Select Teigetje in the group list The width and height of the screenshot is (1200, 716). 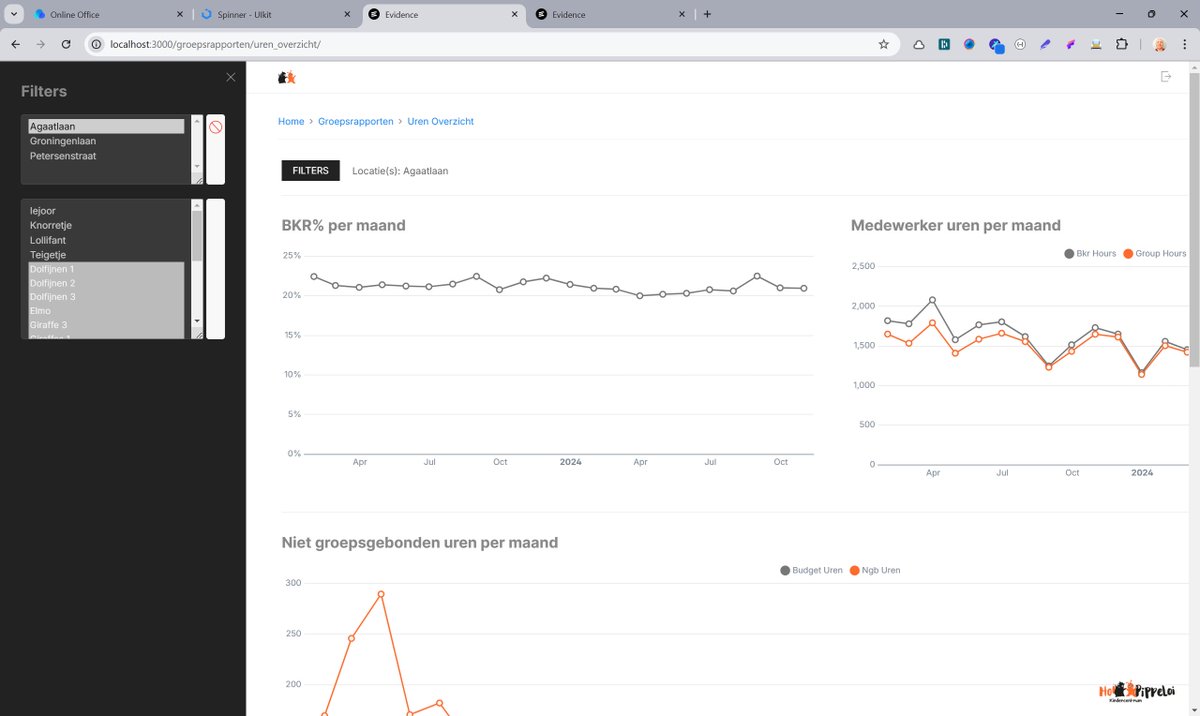pyautogui.click(x=106, y=255)
